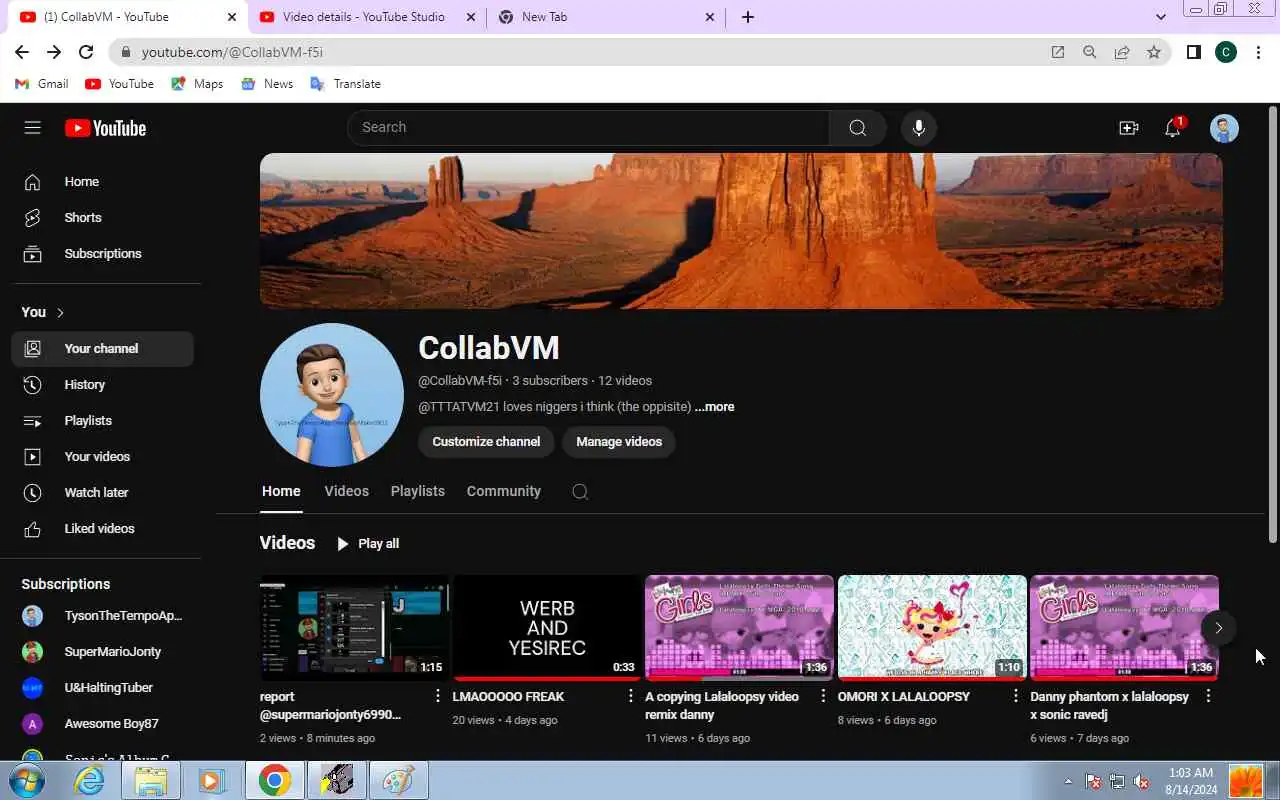Activate voice search microphone
Image resolution: width=1280 pixels, height=800 pixels.
918,127
